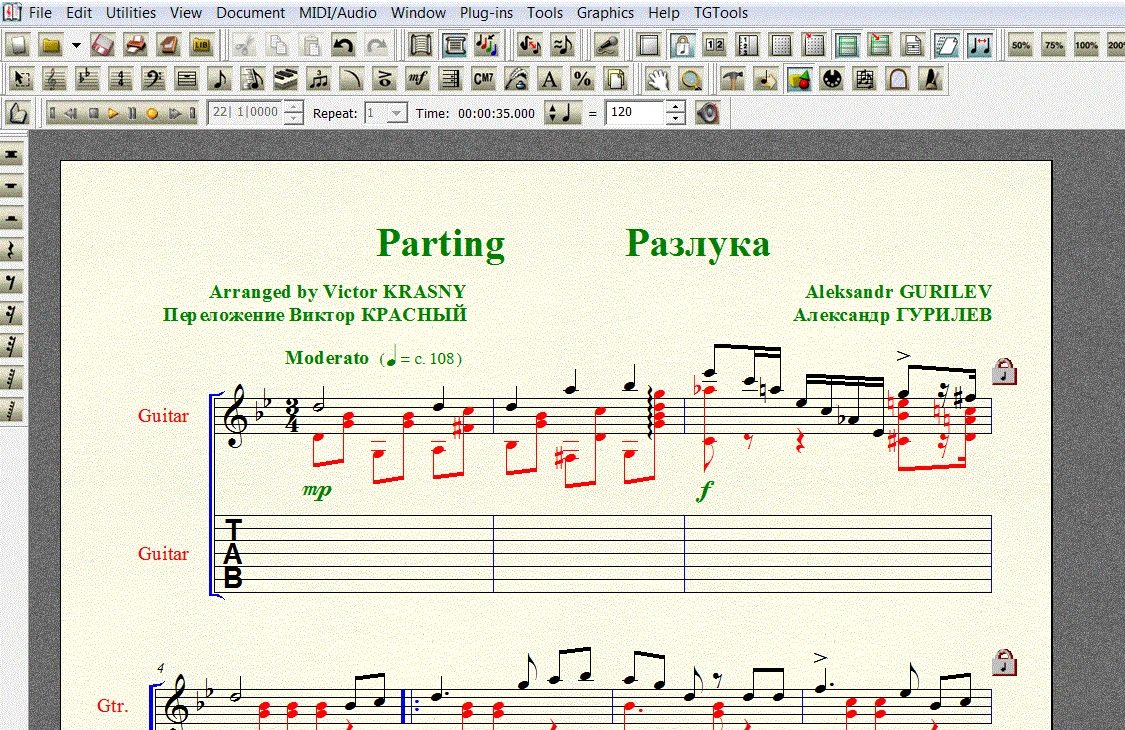
Task: Set zoom to 100%
Action: click(1086, 46)
